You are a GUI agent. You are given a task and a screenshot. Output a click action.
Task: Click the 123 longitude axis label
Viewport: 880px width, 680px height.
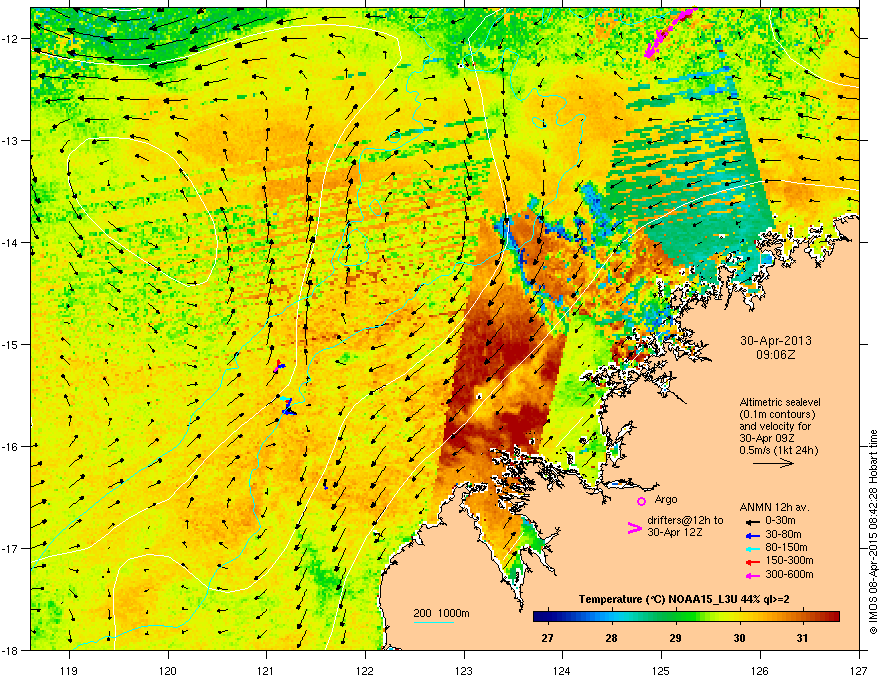(x=464, y=670)
